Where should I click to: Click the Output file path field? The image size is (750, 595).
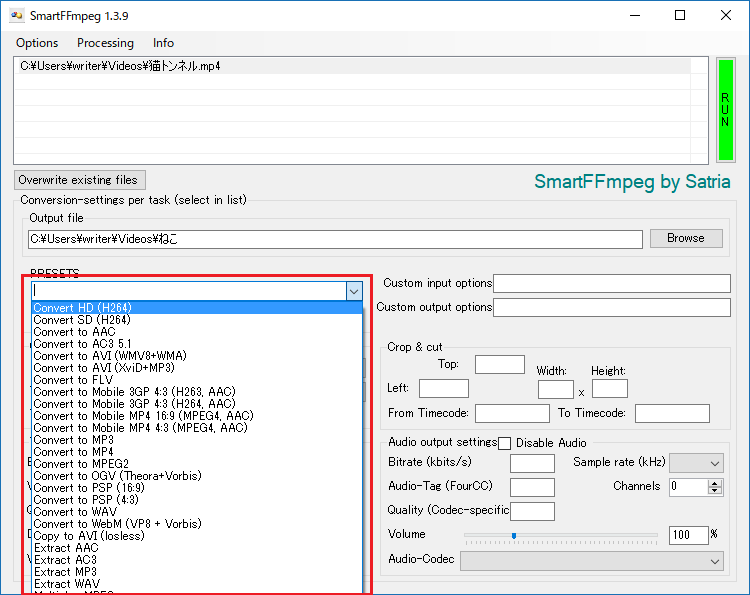[335, 239]
